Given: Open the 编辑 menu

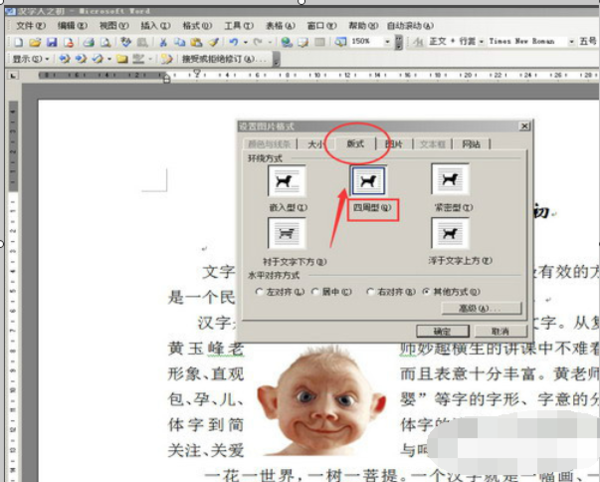Looking at the screenshot, I should 72,26.
